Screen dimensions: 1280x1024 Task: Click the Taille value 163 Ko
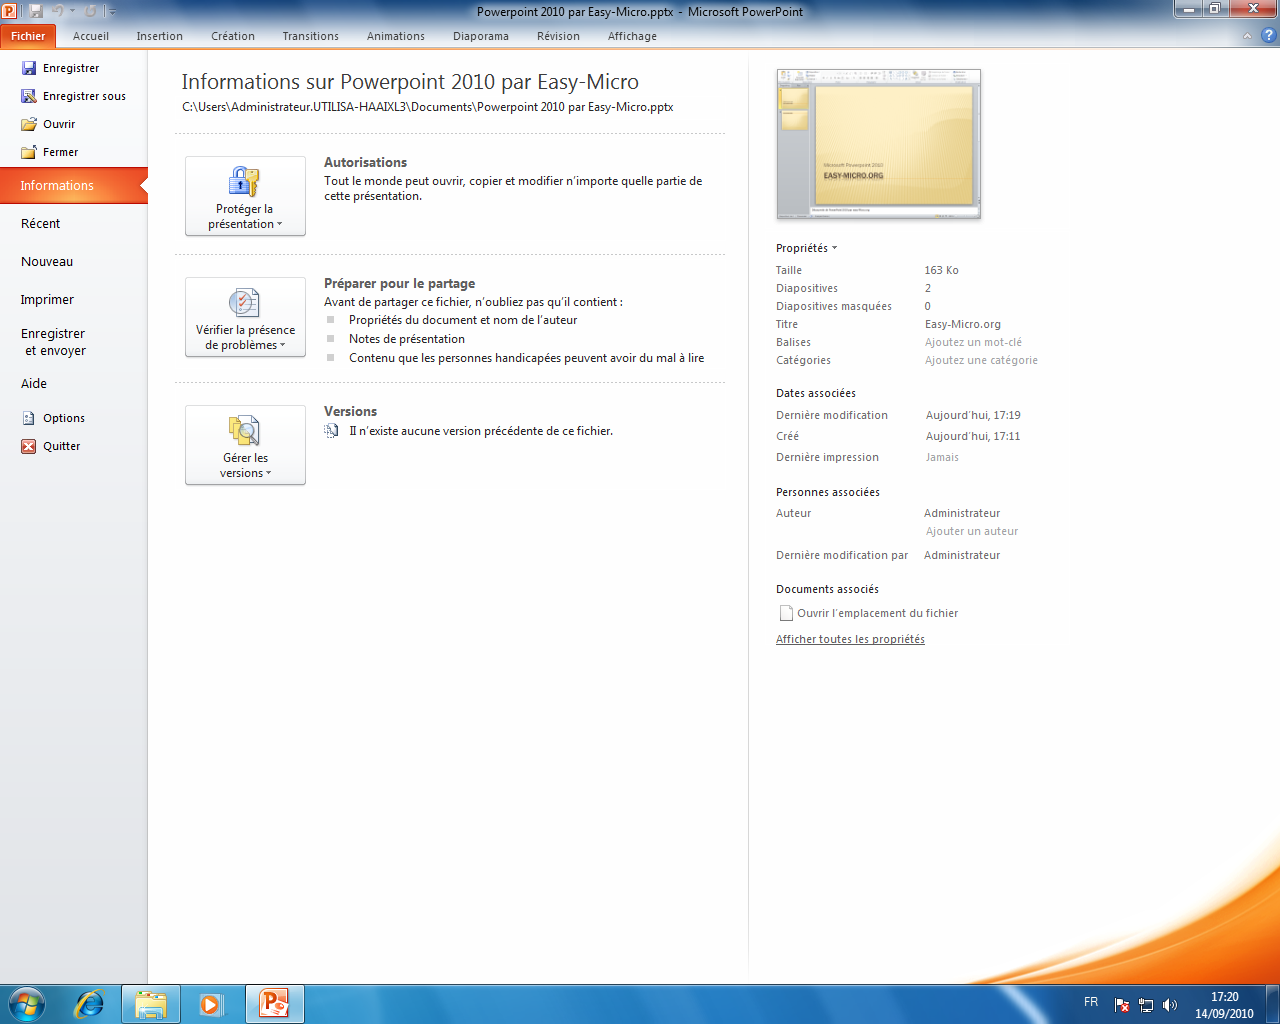coord(942,270)
